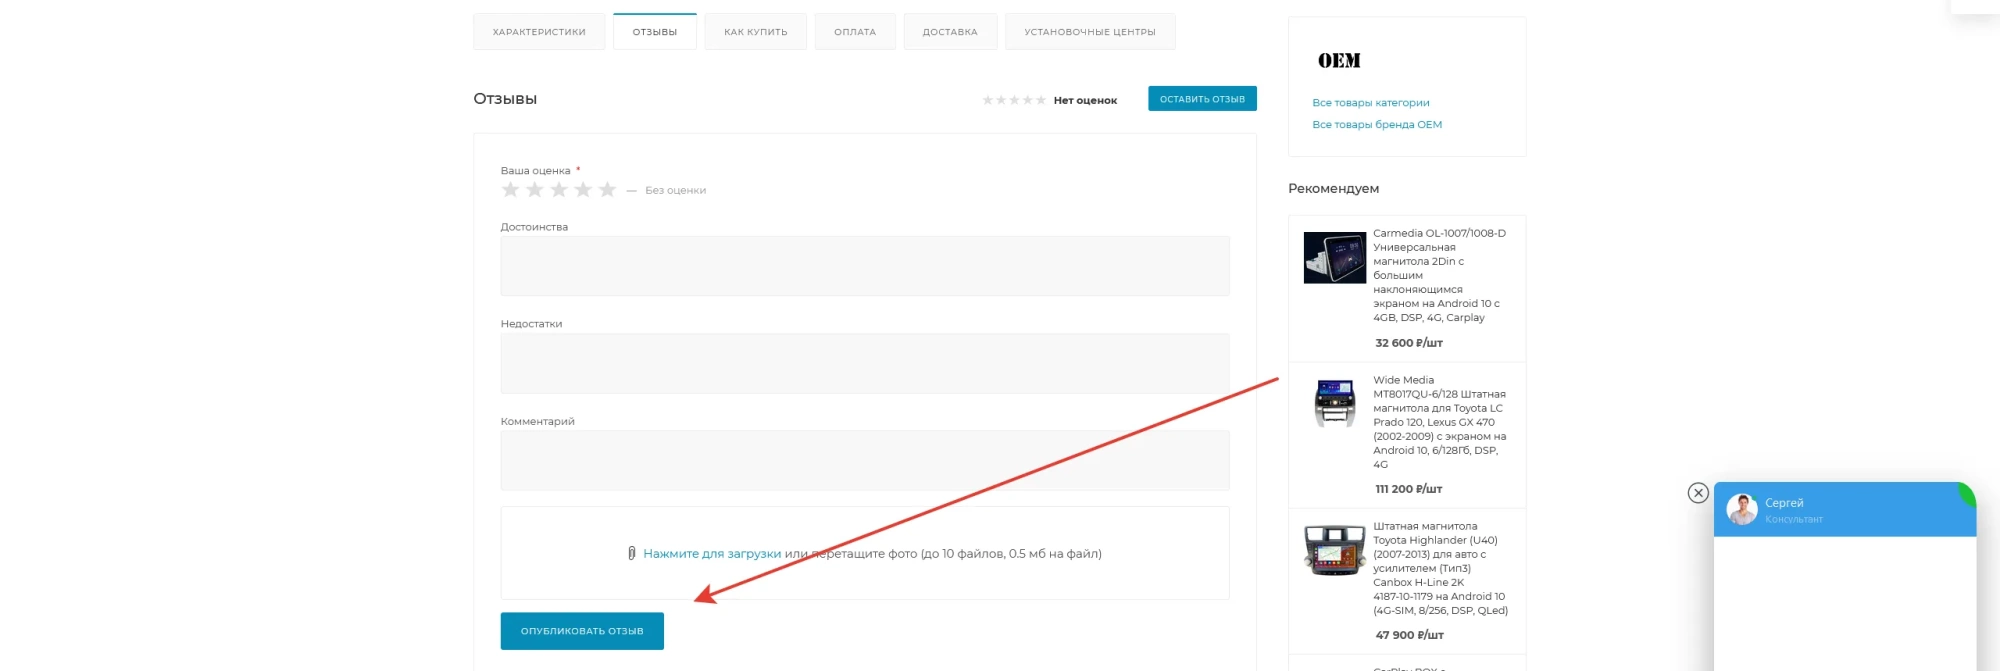Select the third rating star

pyautogui.click(x=558, y=190)
